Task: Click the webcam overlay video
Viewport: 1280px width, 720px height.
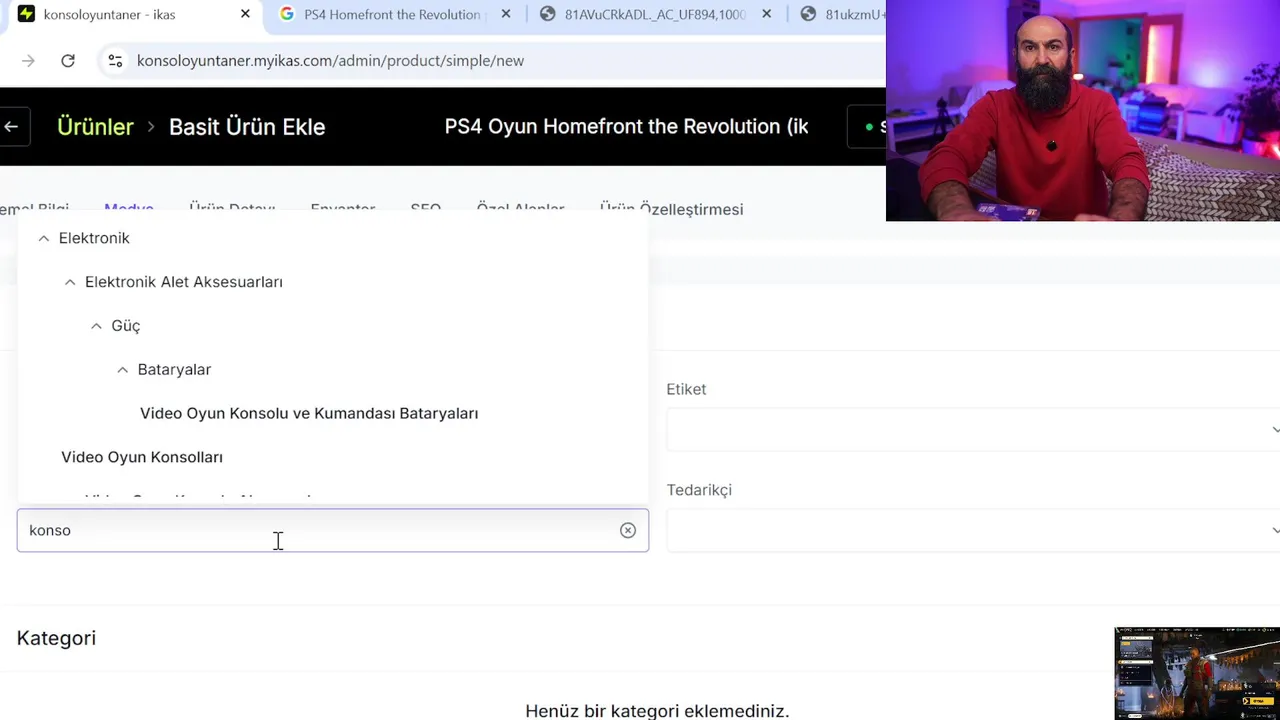Action: pyautogui.click(x=1083, y=110)
